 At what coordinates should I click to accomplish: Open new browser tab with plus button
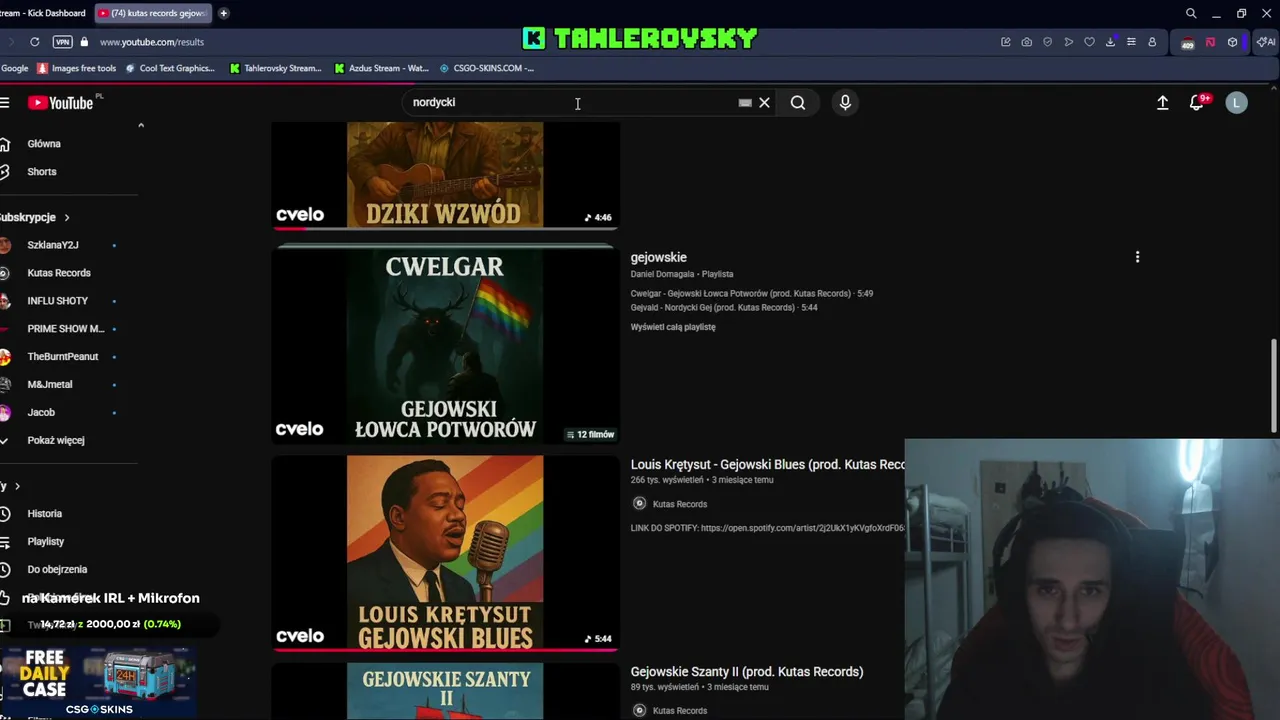point(223,13)
